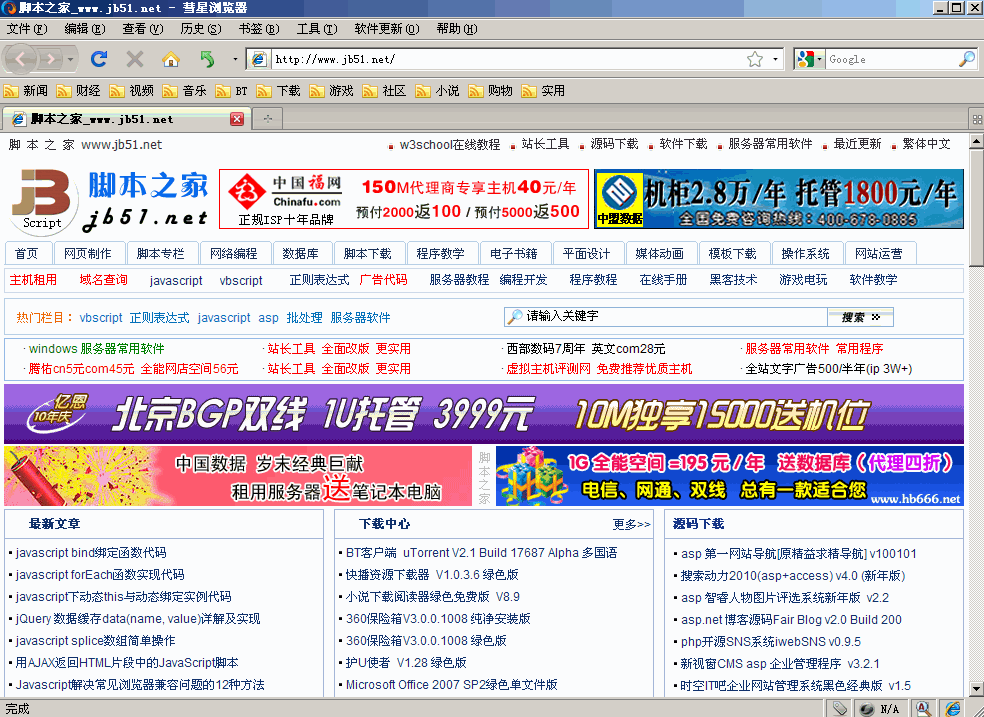Open the 文件 menu
984x717 pixels.
coord(27,29)
